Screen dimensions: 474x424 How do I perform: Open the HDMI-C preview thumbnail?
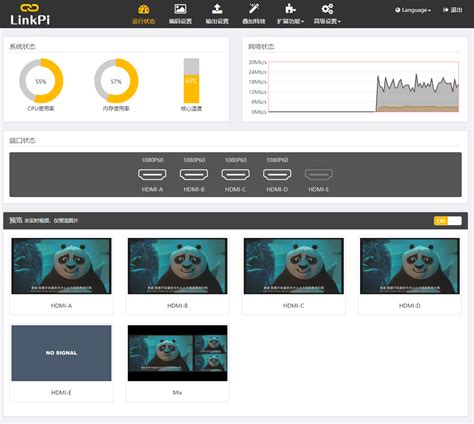294,266
